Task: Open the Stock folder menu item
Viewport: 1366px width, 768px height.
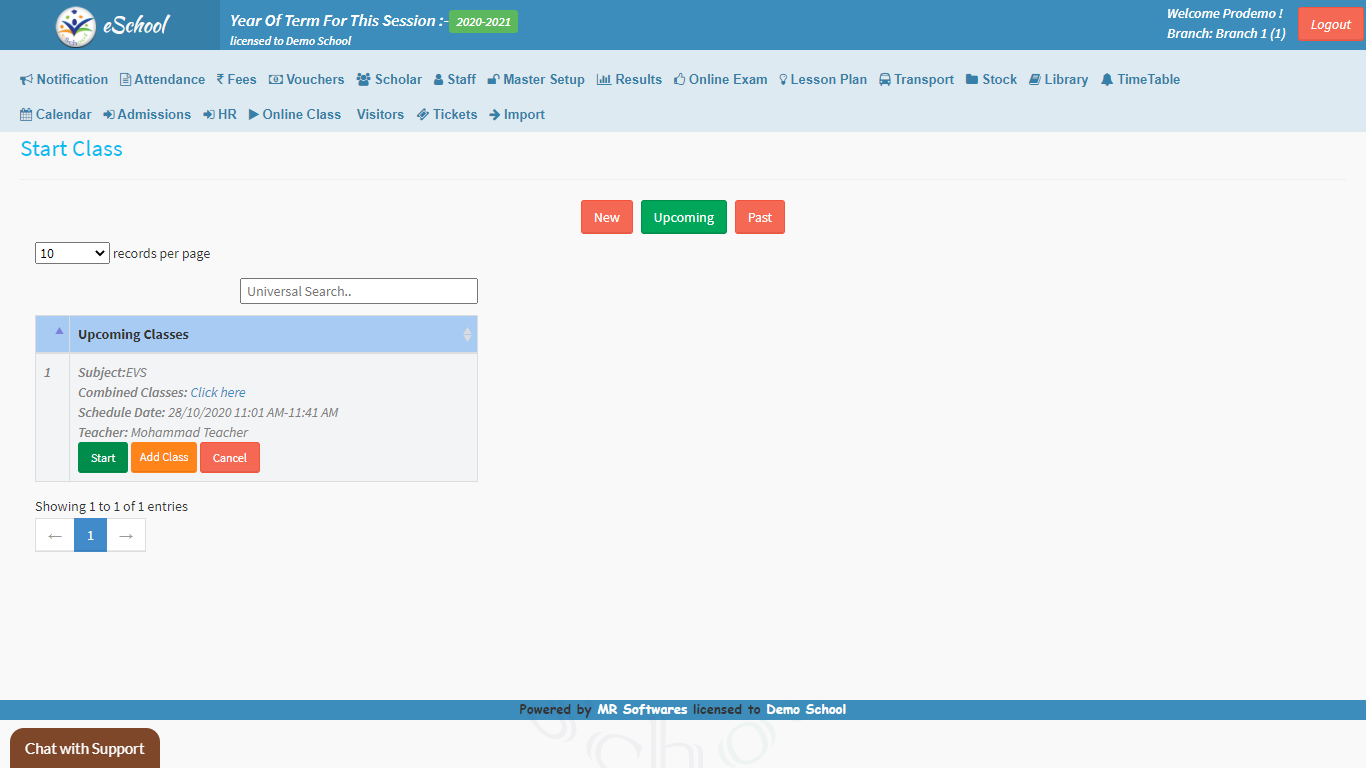Action: click(991, 80)
